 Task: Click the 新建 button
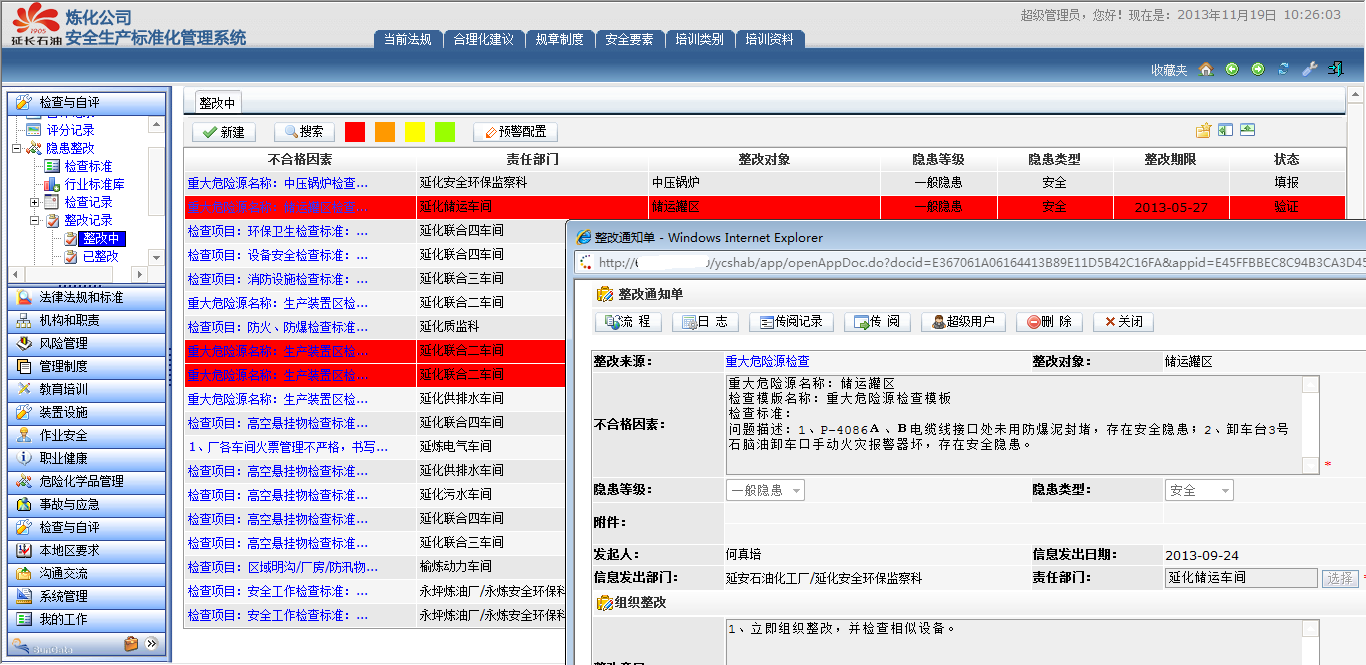223,132
